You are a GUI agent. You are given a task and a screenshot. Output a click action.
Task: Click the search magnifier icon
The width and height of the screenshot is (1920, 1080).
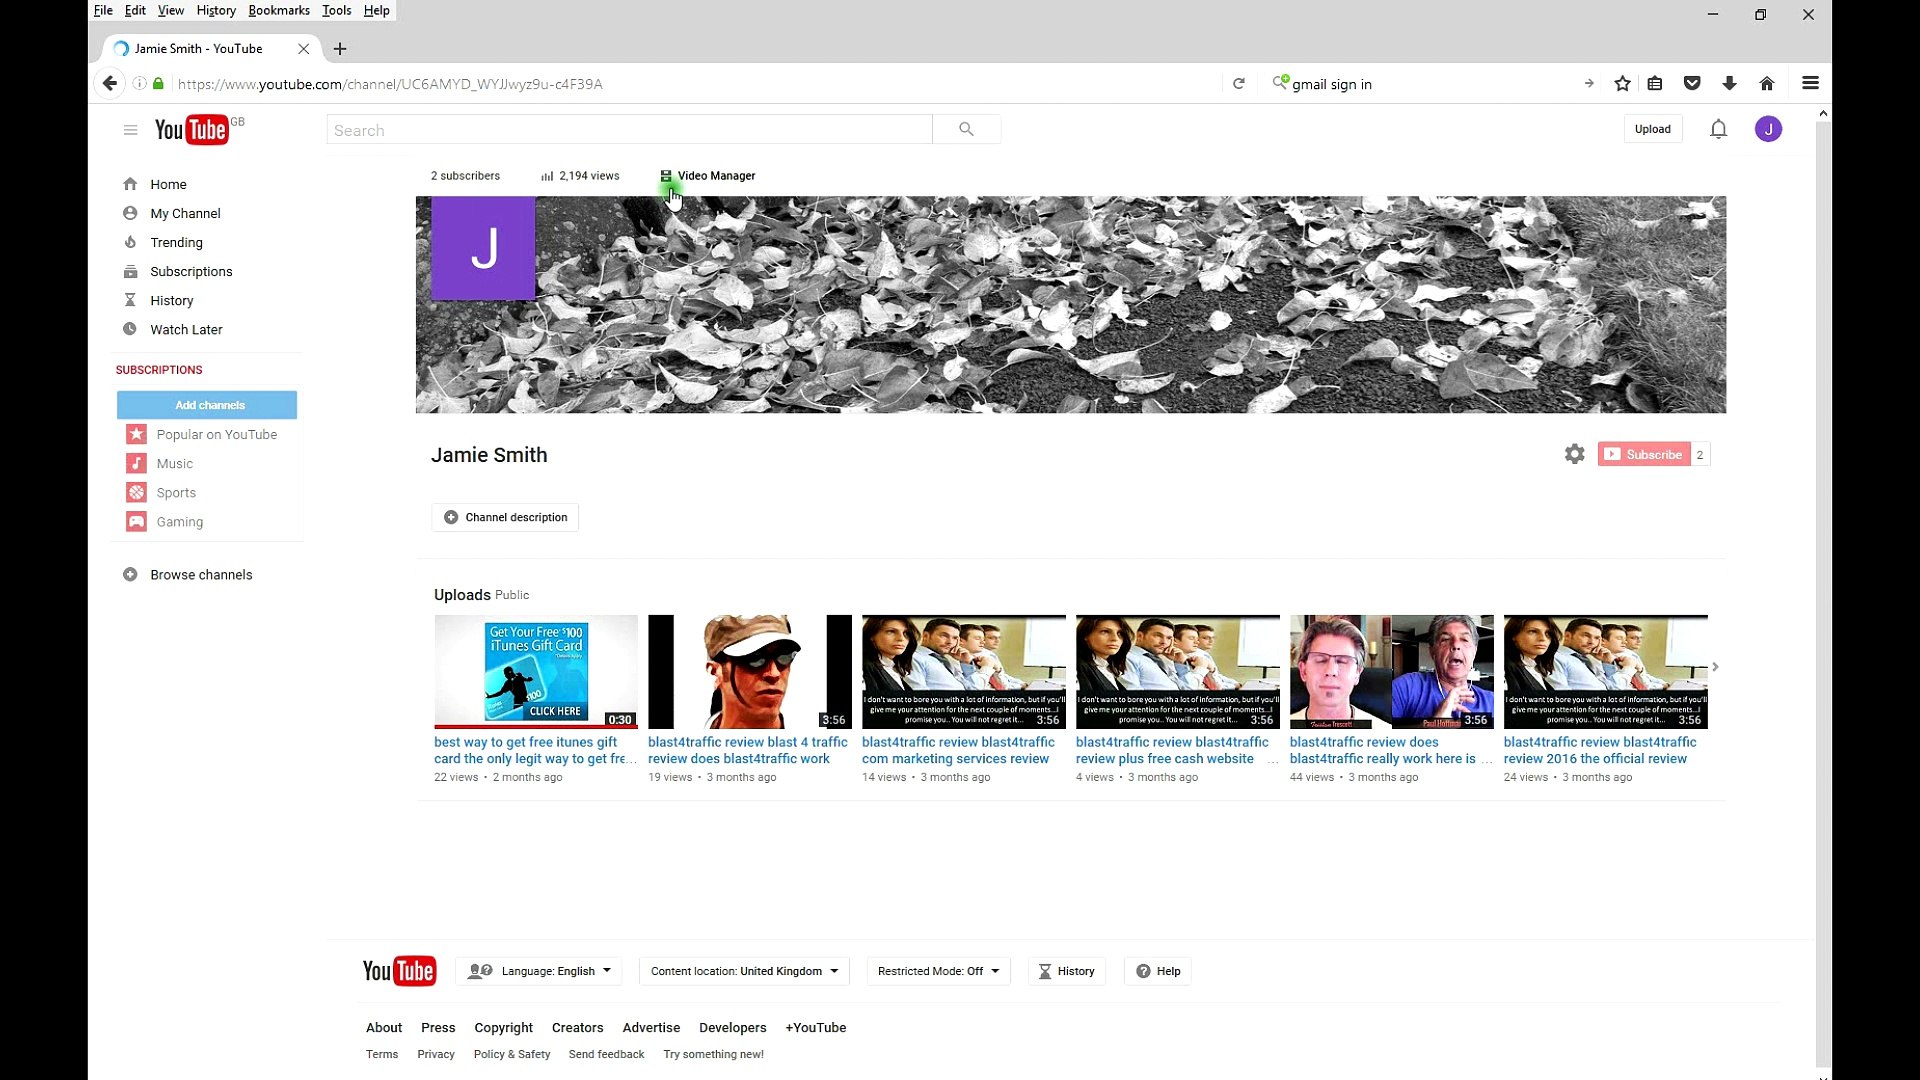point(965,129)
